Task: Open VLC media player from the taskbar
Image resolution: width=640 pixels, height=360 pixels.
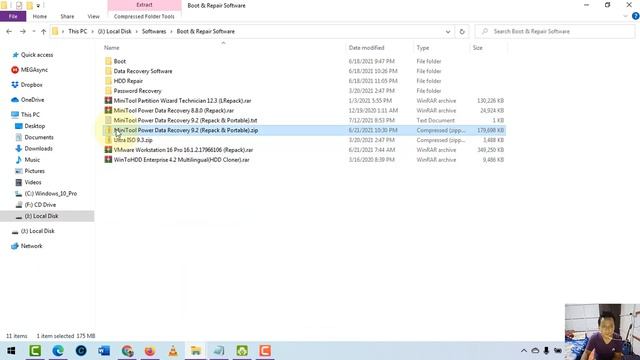Action: 173,351
